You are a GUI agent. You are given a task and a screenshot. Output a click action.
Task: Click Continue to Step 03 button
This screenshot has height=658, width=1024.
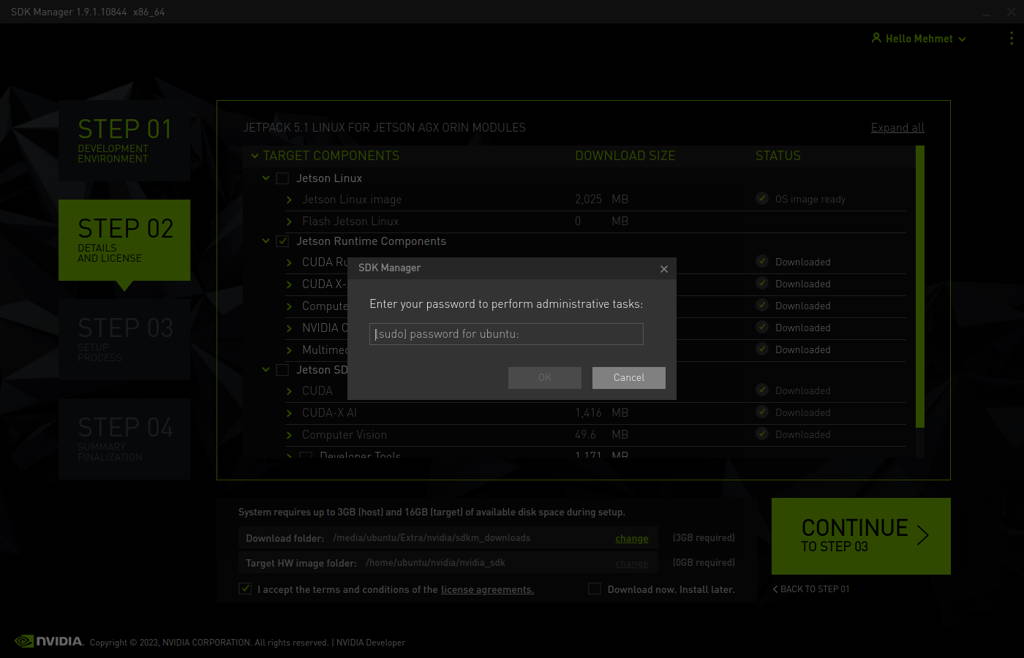[861, 536]
